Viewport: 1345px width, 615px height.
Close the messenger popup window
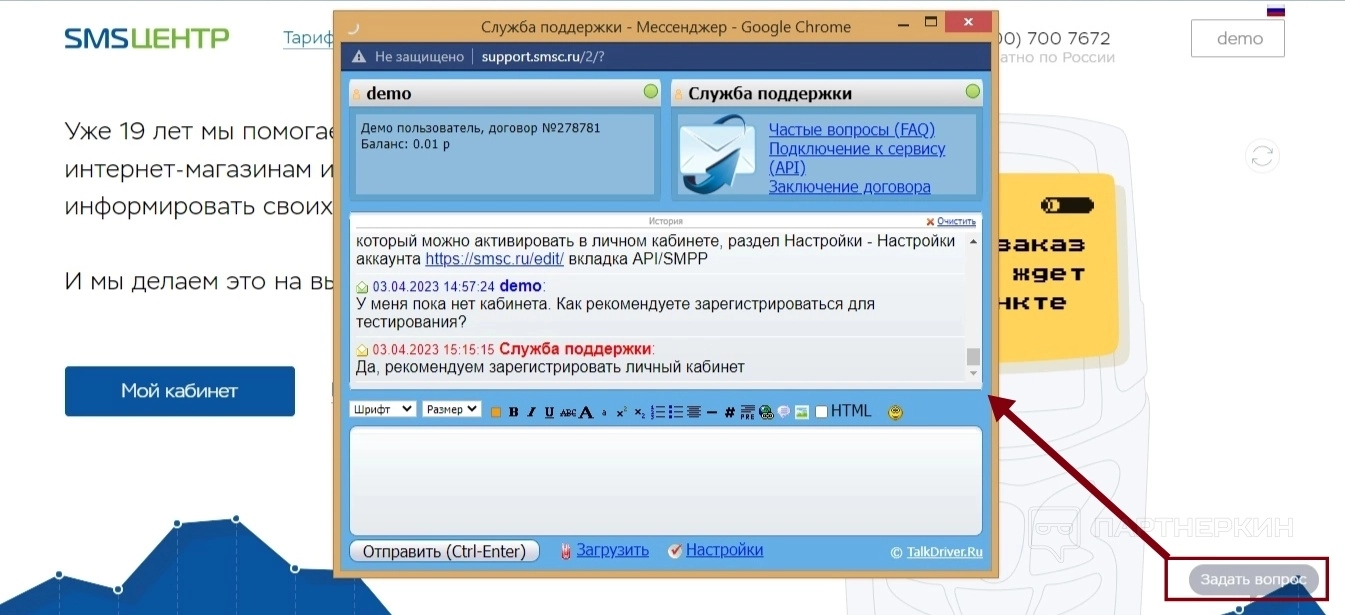(969, 22)
